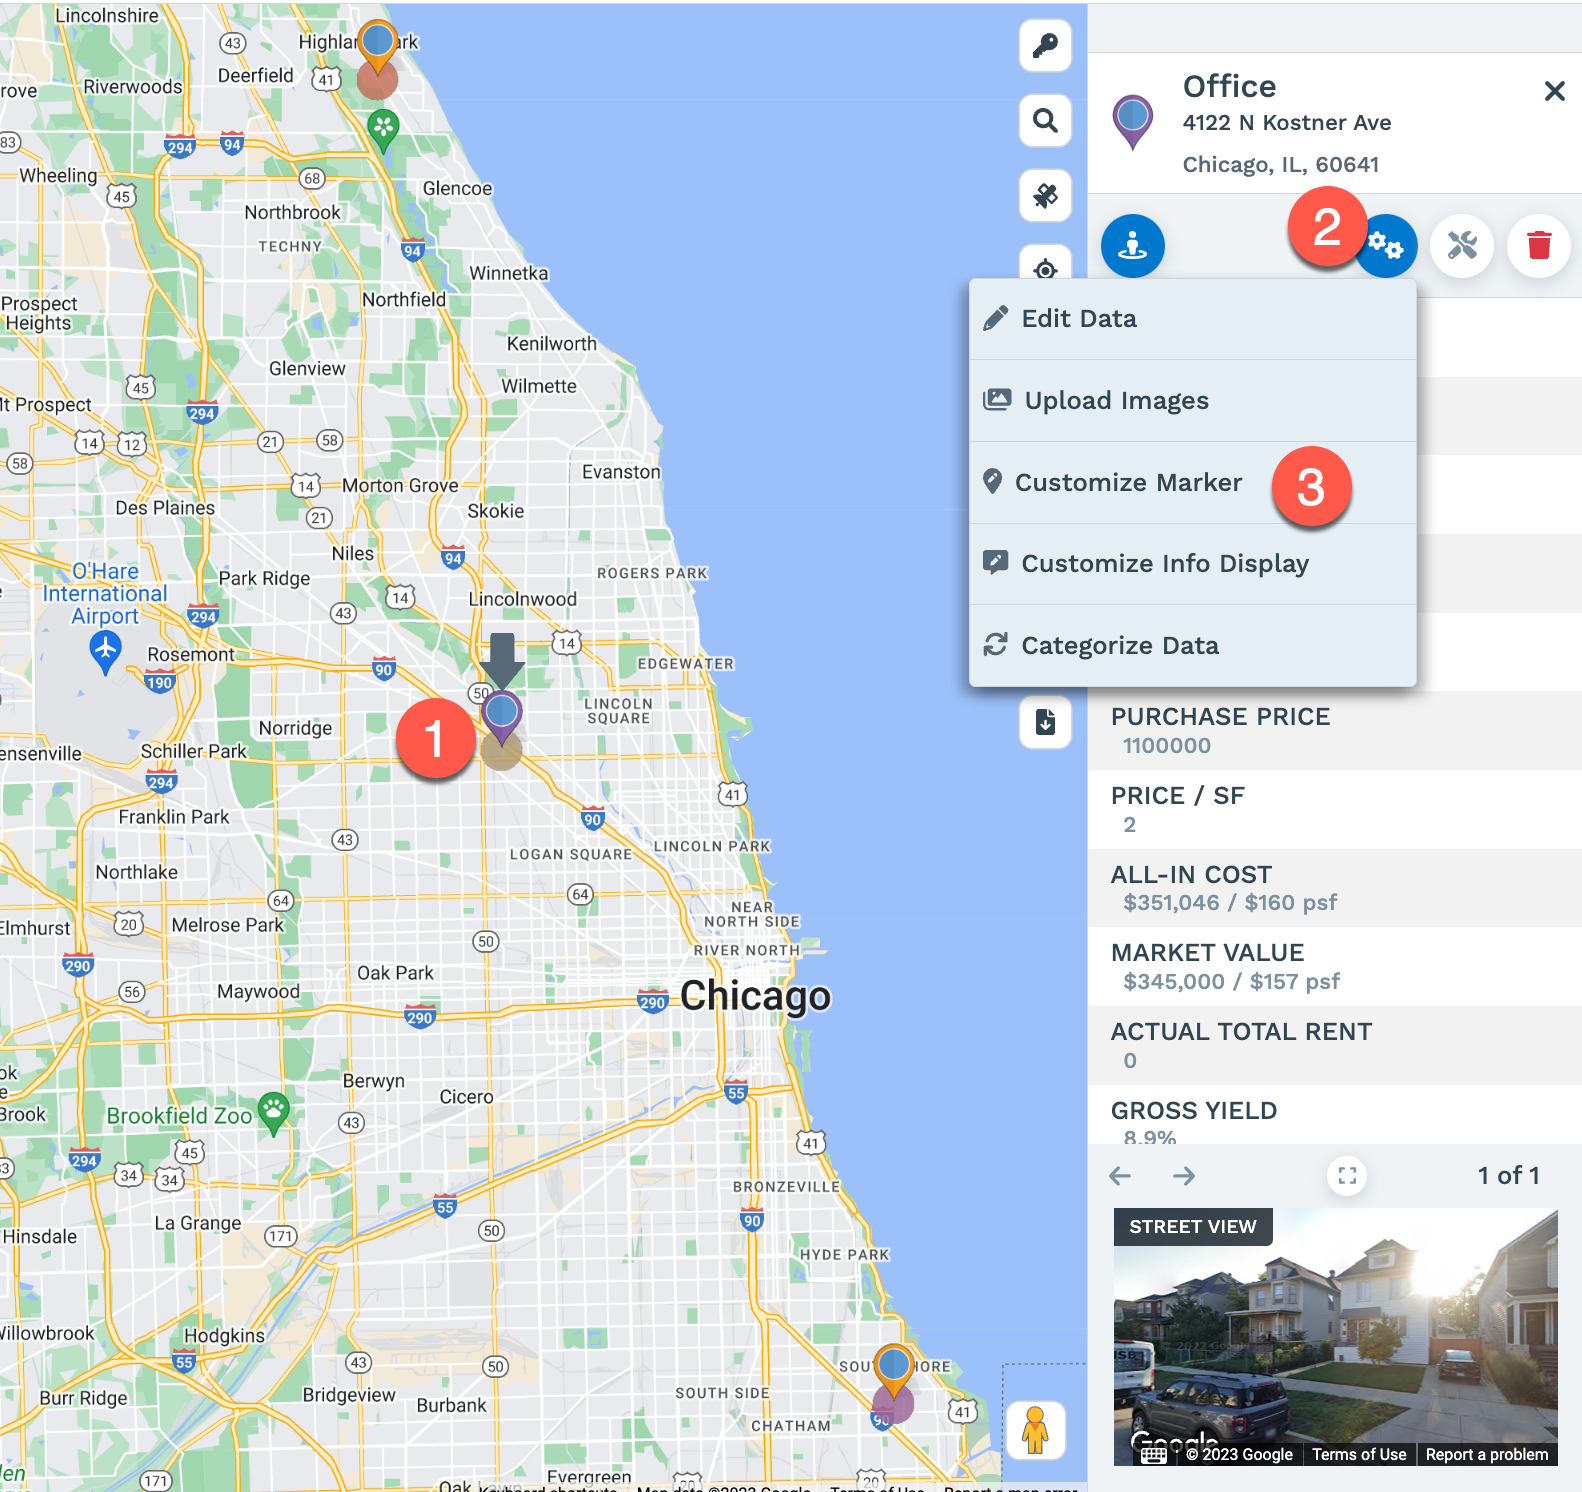This screenshot has width=1582, height=1492.
Task: Expand image to fullscreen icon
Action: [1347, 1176]
